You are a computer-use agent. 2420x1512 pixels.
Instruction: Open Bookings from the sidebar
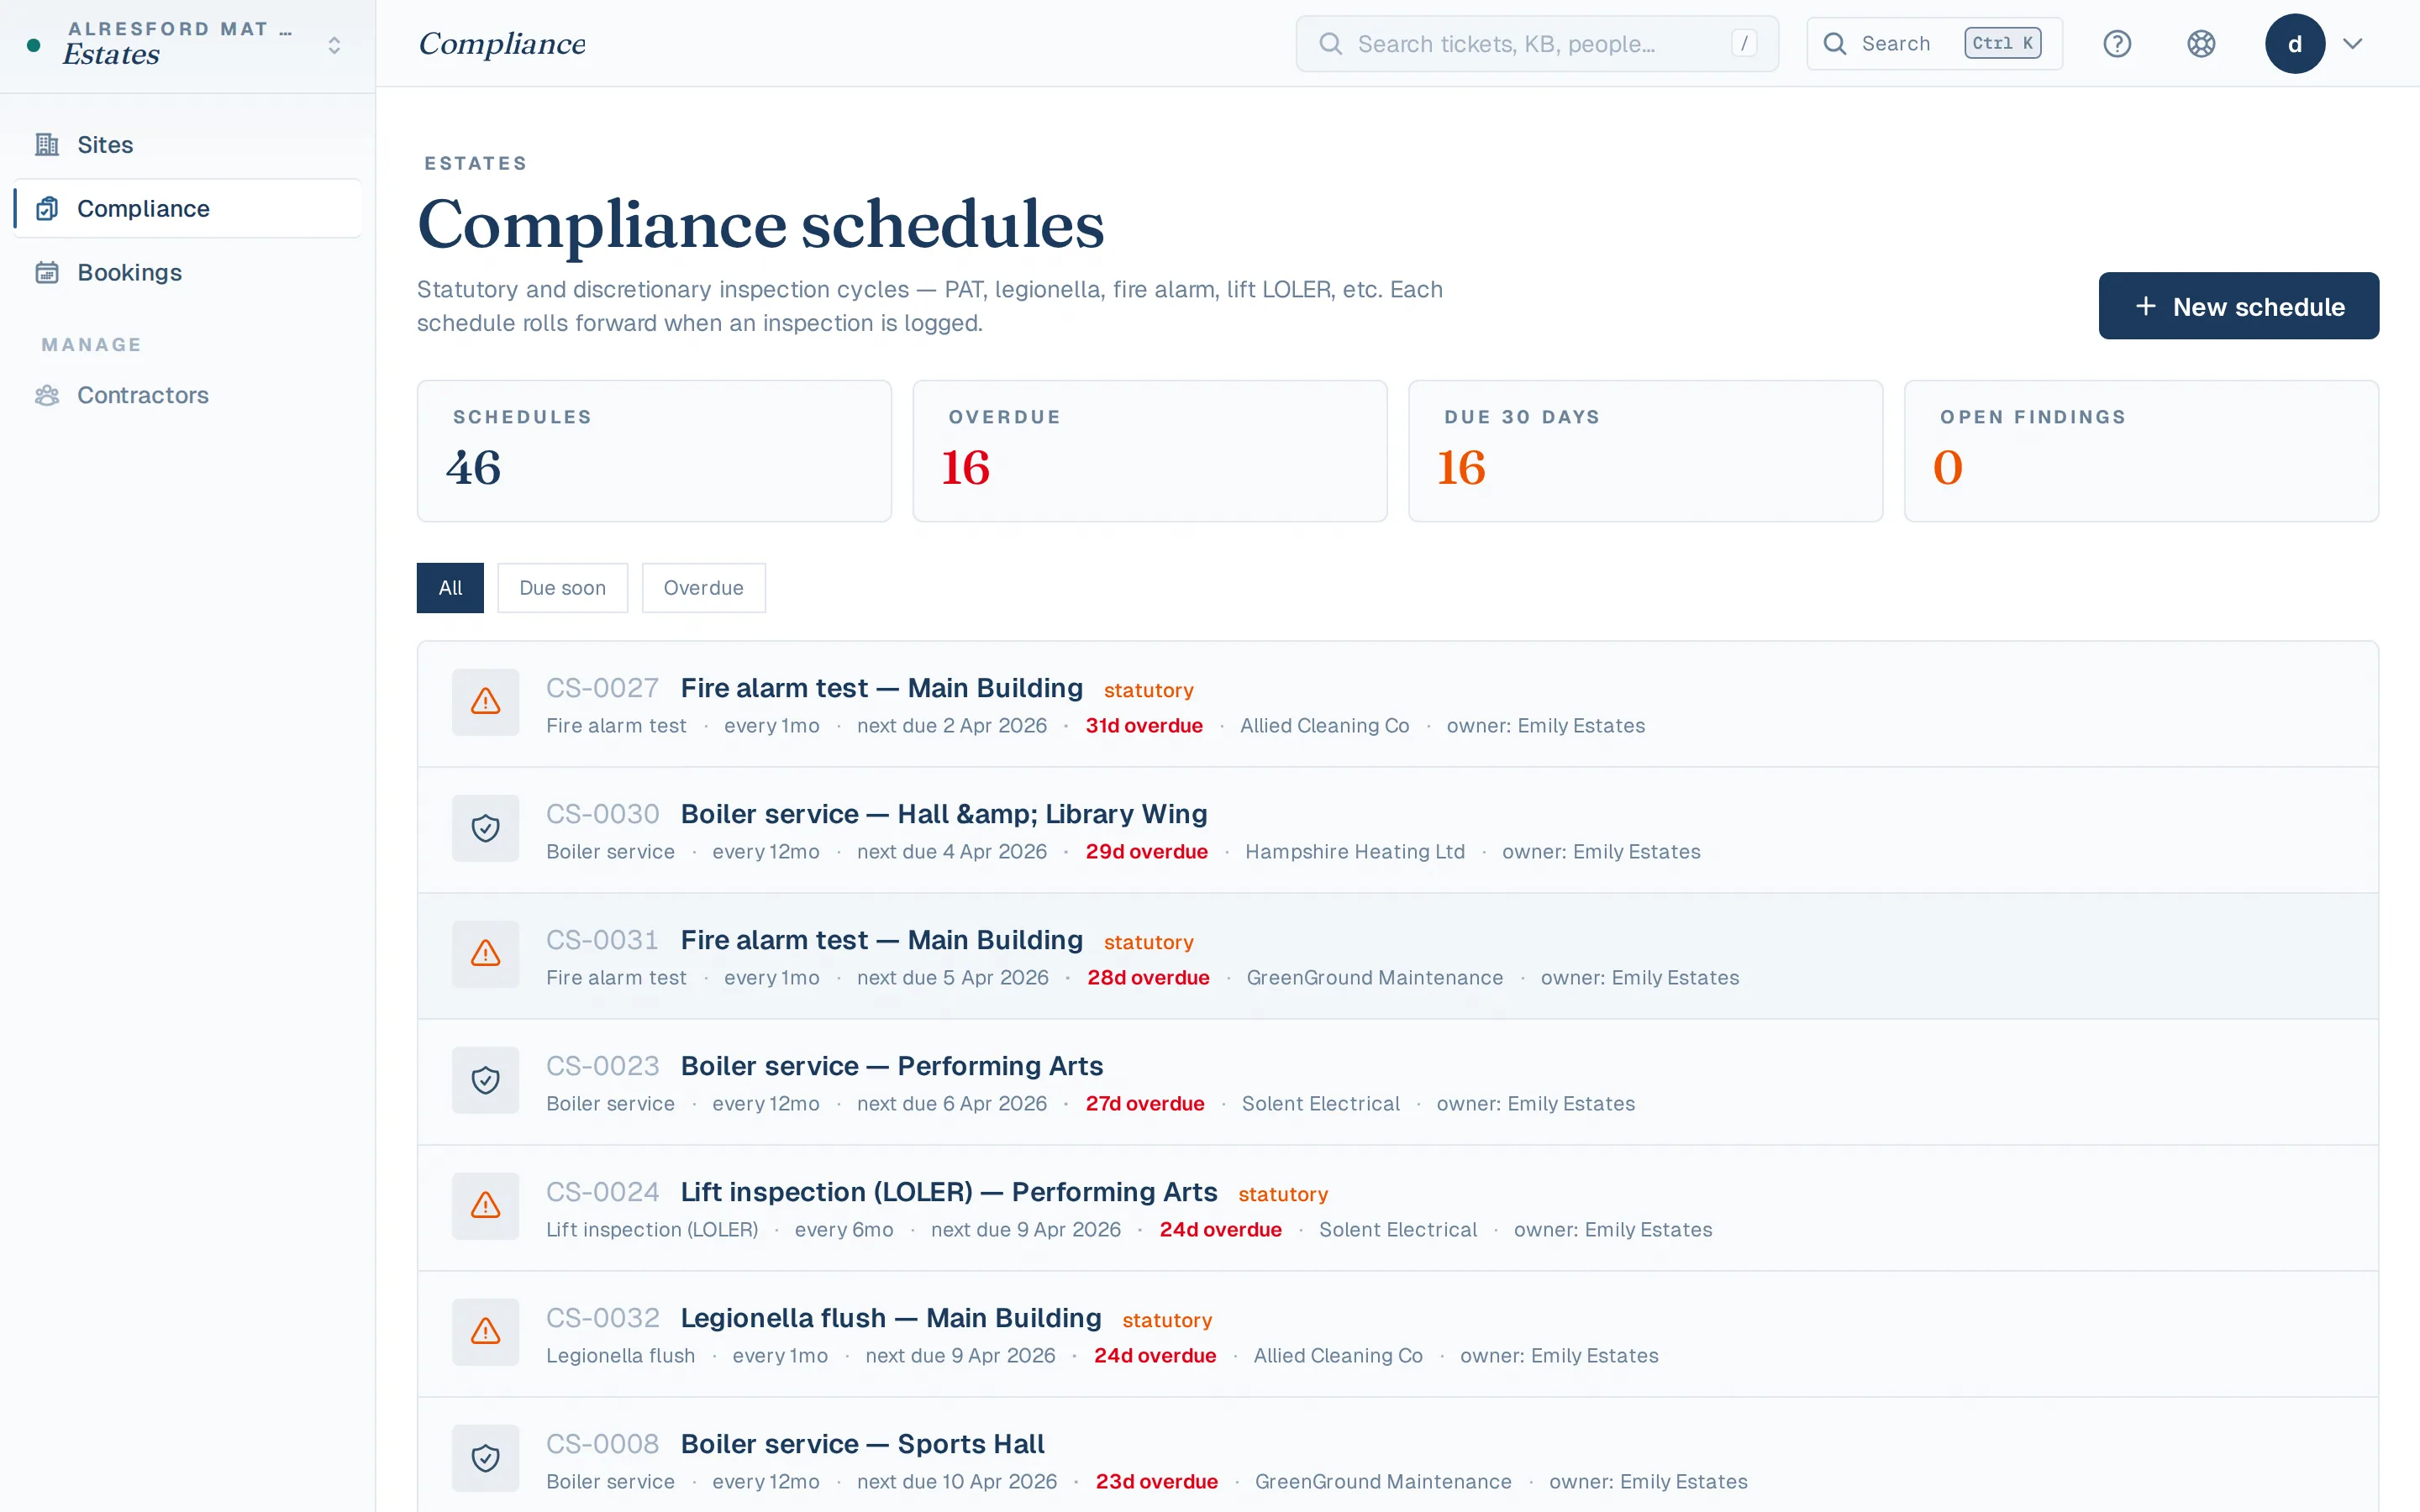coord(187,272)
